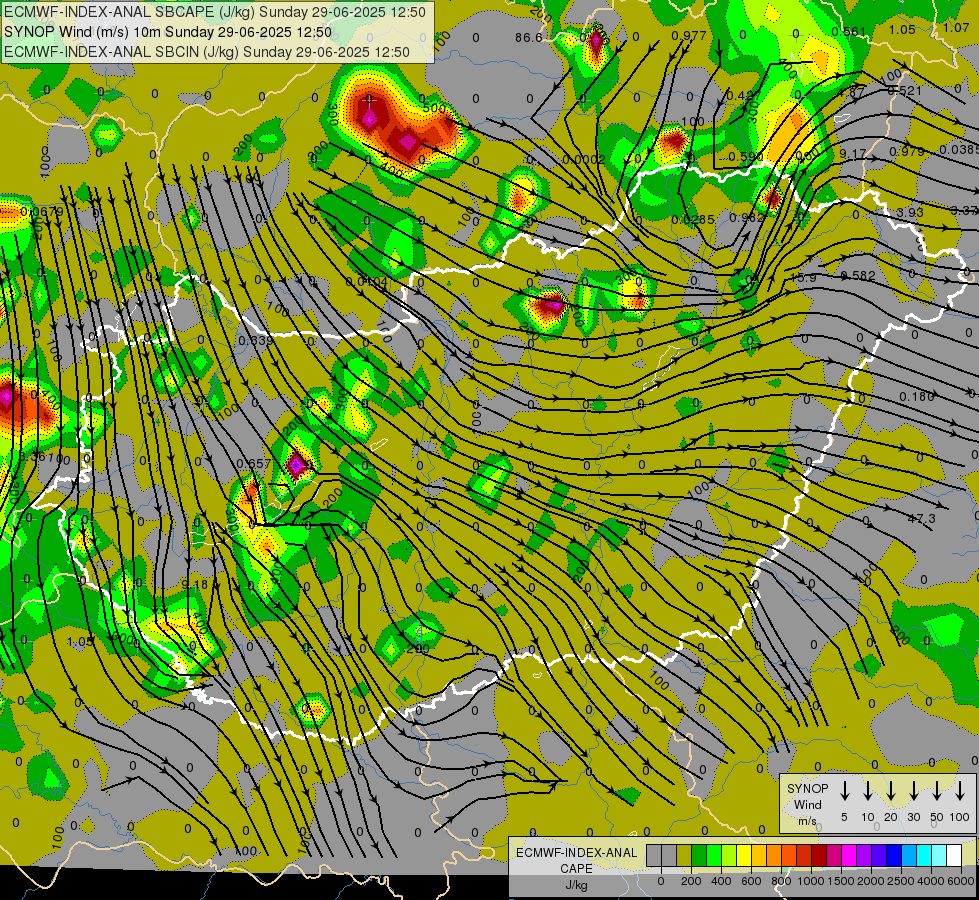Click the 3.93 value on the map
This screenshot has width=979, height=900.
(x=910, y=212)
